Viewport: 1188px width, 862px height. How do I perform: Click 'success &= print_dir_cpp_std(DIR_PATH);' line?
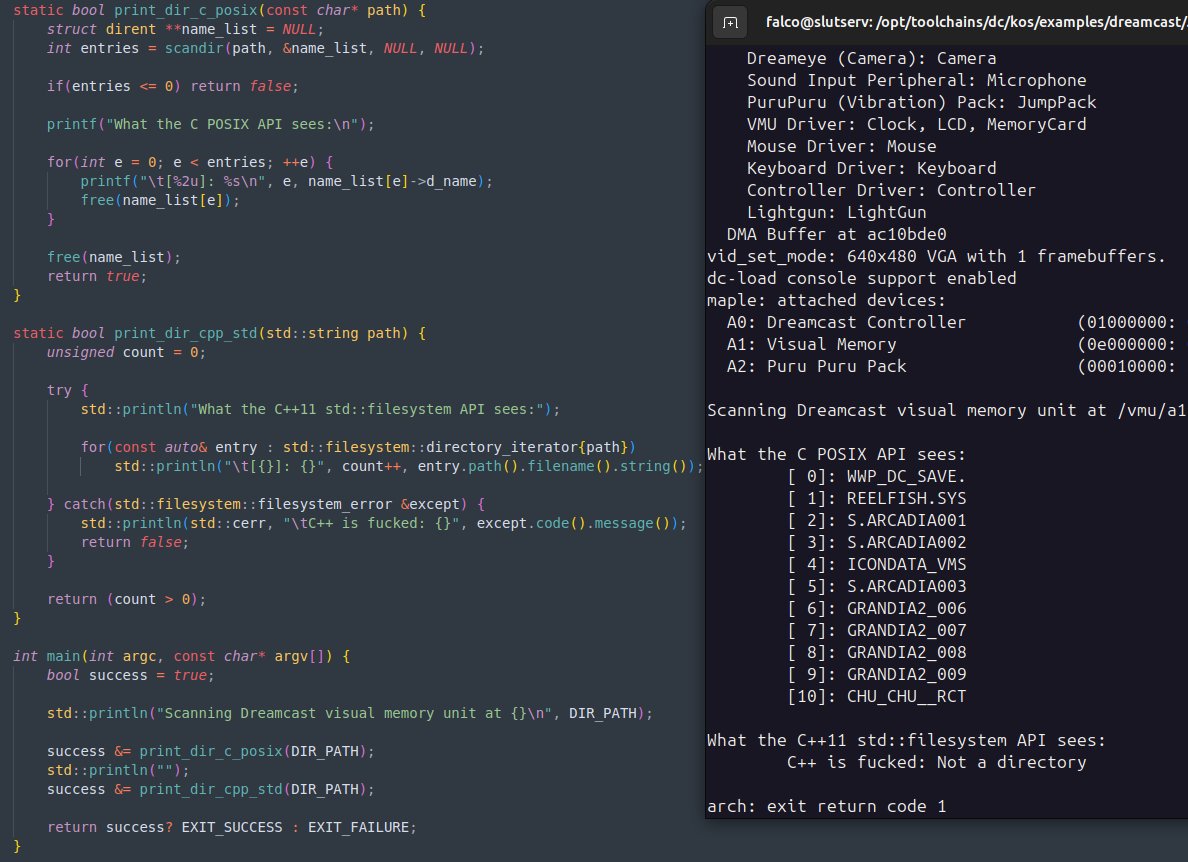click(x=211, y=789)
